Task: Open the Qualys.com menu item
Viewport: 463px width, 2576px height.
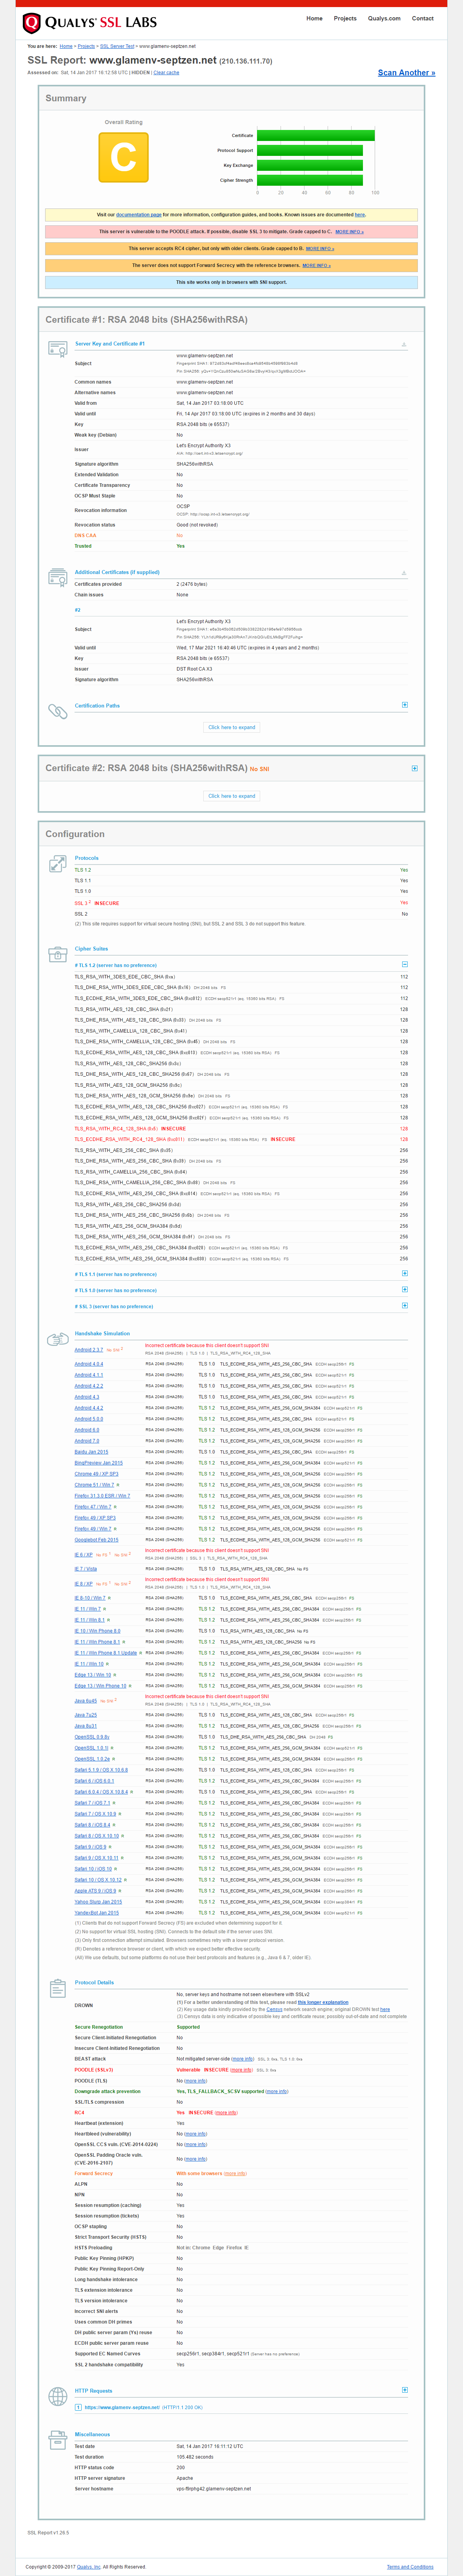Action: click(384, 18)
